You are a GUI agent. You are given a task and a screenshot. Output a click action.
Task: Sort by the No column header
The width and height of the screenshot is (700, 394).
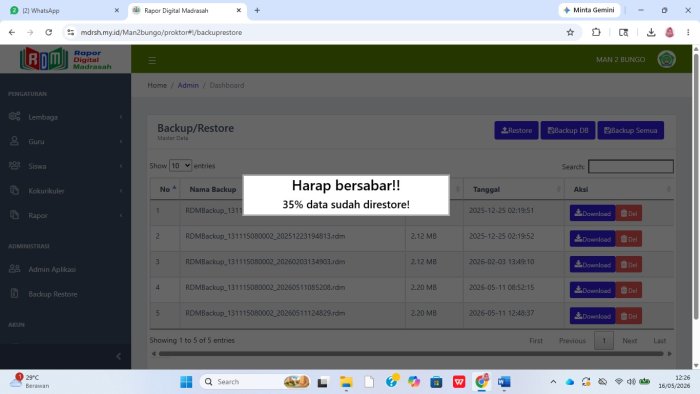tap(165, 189)
